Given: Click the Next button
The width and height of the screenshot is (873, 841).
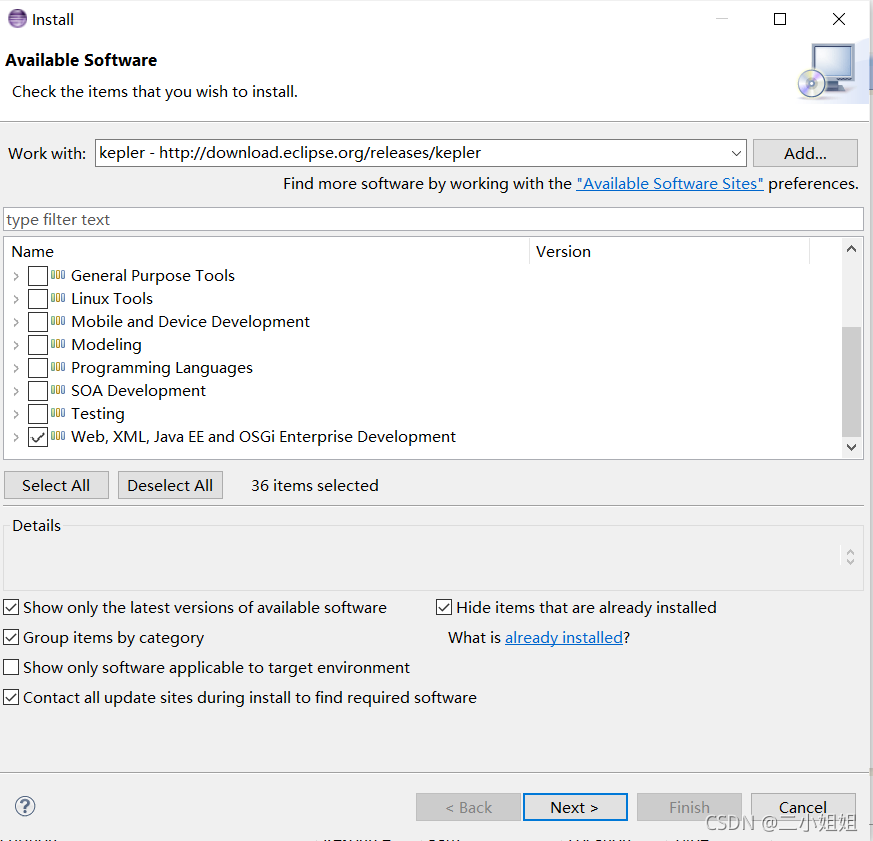Looking at the screenshot, I should (x=575, y=807).
